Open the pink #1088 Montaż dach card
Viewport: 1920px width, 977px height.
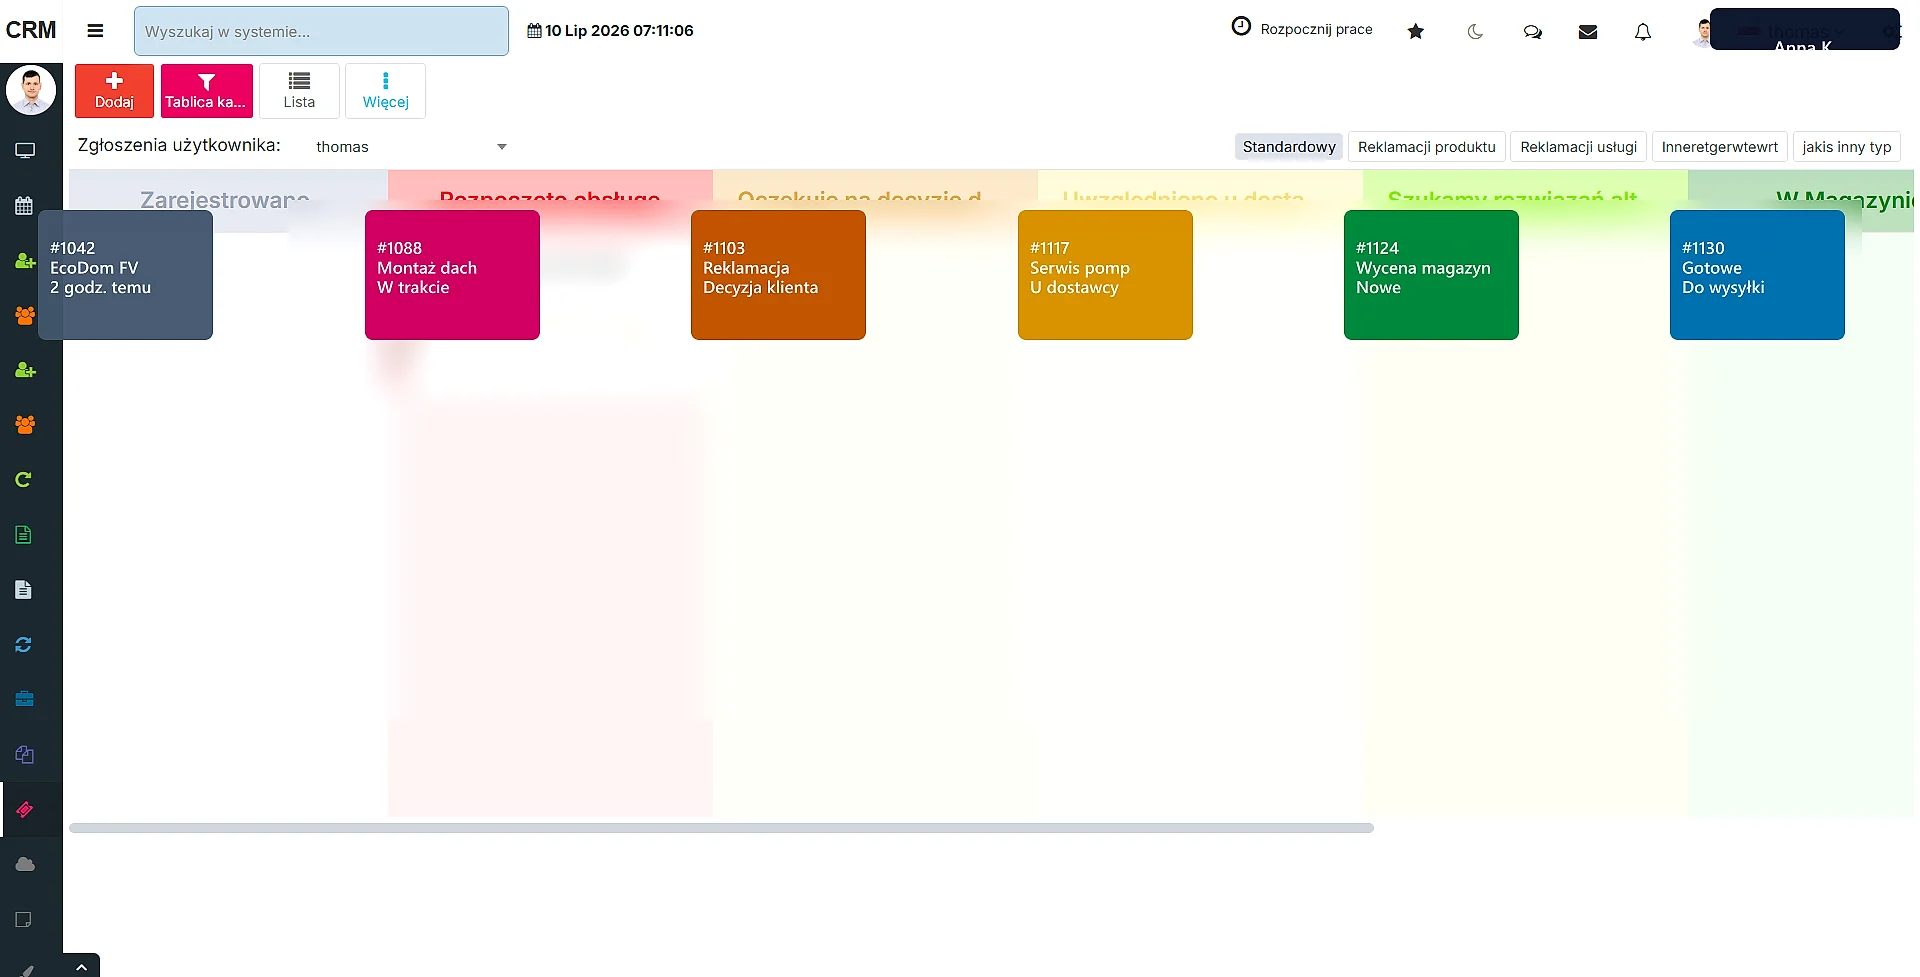tap(452, 275)
